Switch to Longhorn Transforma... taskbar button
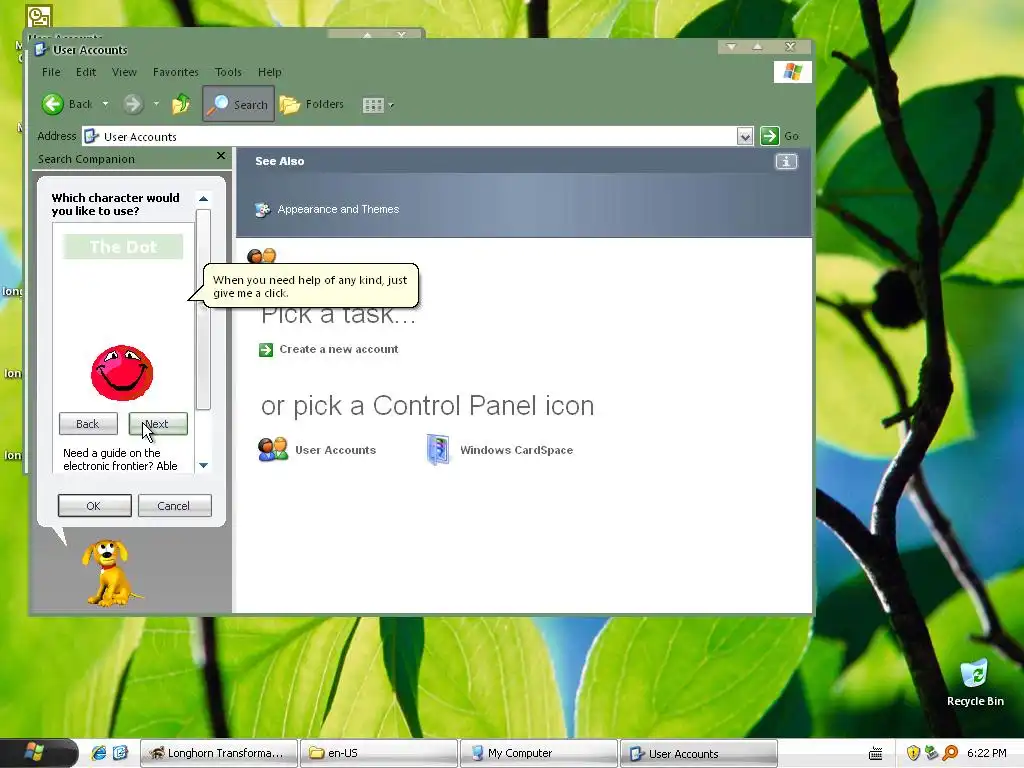This screenshot has height=768, width=1024. [219, 753]
